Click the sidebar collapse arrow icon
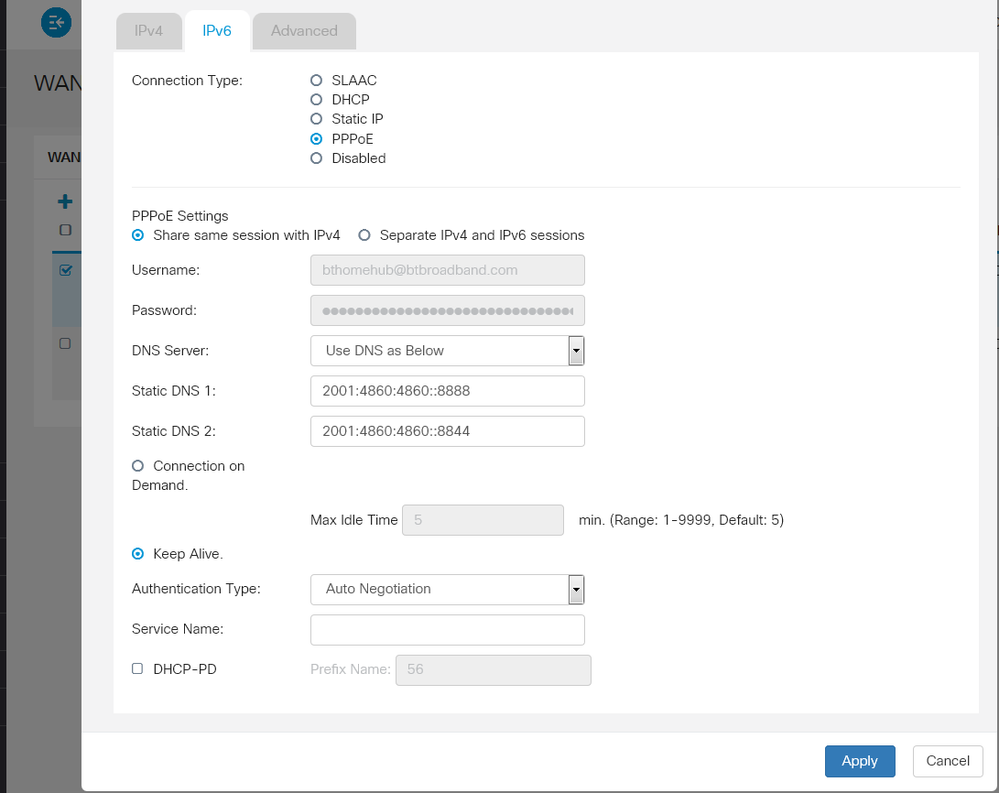This screenshot has height=793, width=999. [x=56, y=22]
